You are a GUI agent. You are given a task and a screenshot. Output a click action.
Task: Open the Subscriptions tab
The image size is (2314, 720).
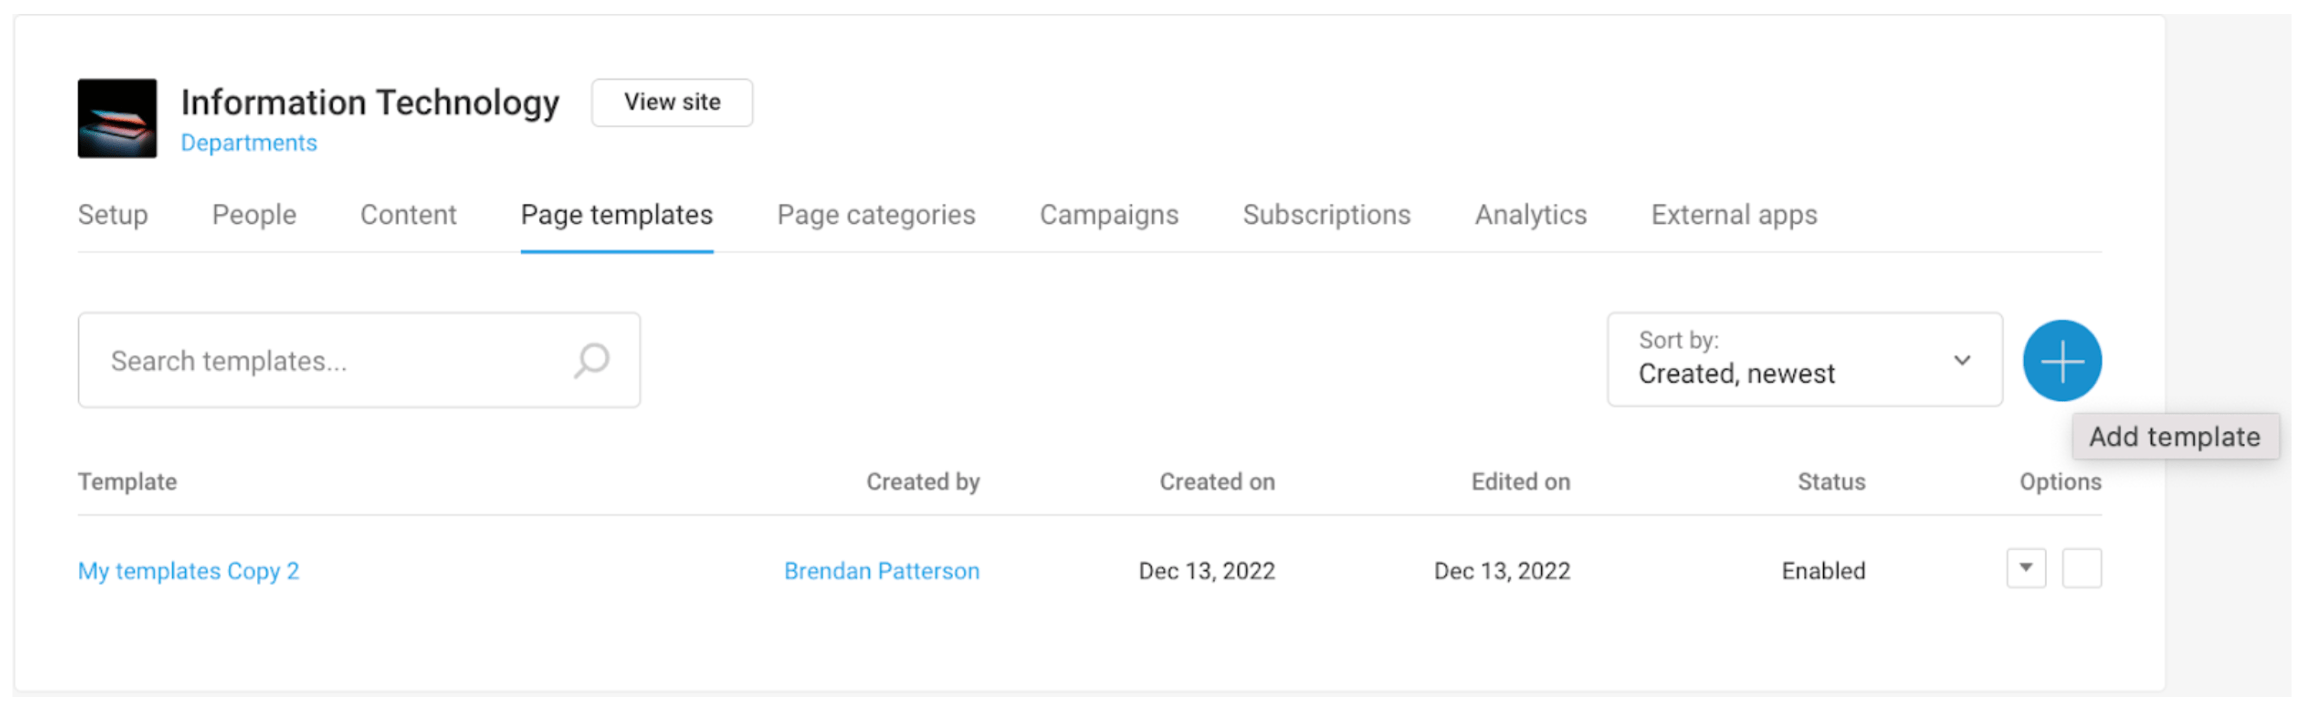pyautogui.click(x=1326, y=215)
